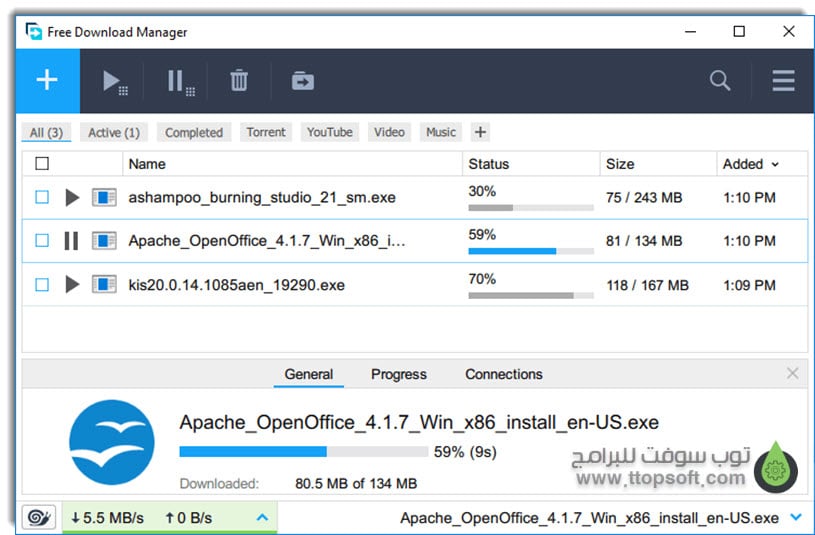Toggle snail mode in status bar

[39, 518]
